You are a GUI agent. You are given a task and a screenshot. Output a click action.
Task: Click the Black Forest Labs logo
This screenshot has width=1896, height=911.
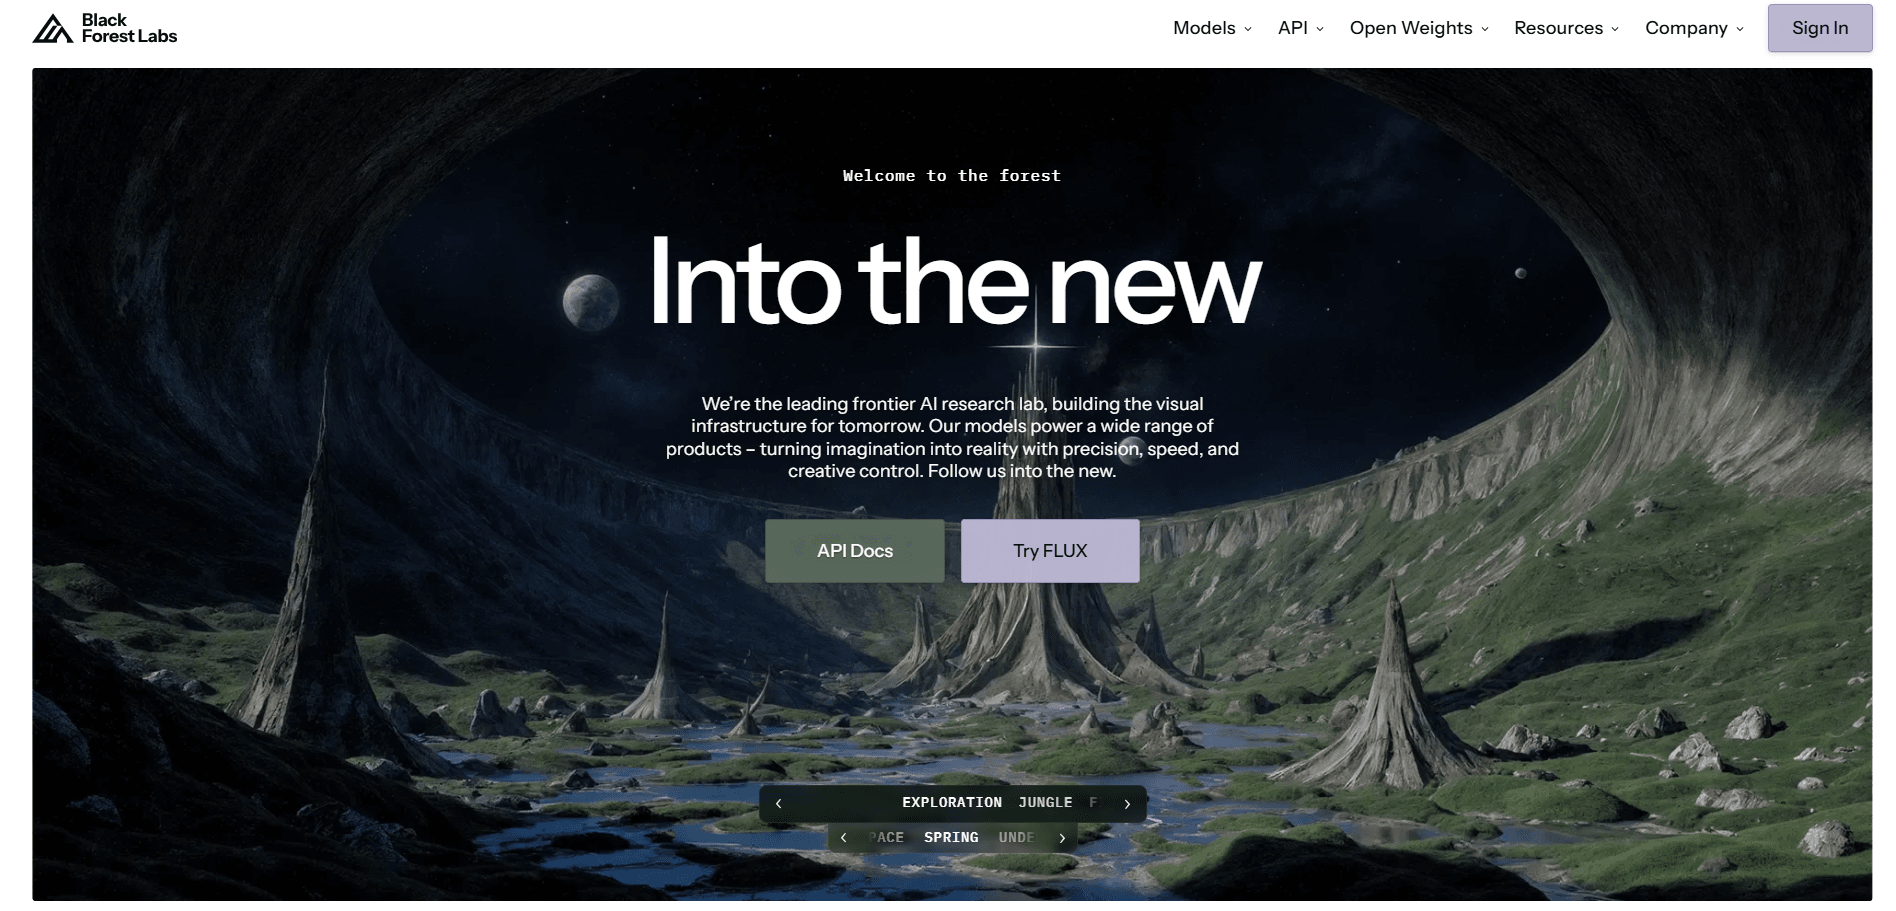pos(105,28)
